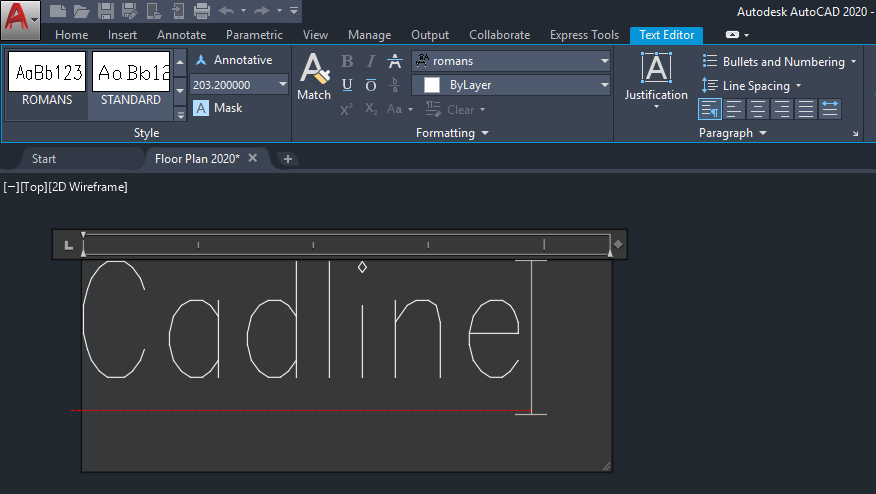Open the Undo history dropdown arrow

coord(244,11)
